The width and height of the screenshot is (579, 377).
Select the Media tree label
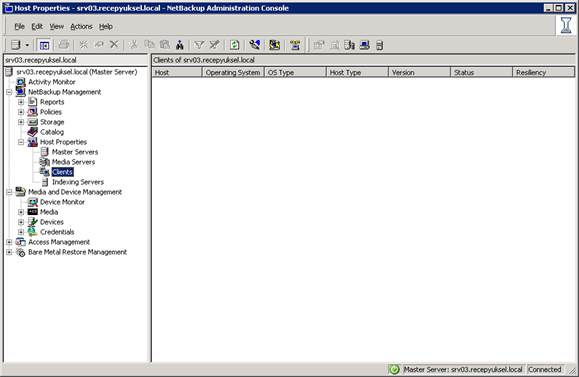[49, 212]
